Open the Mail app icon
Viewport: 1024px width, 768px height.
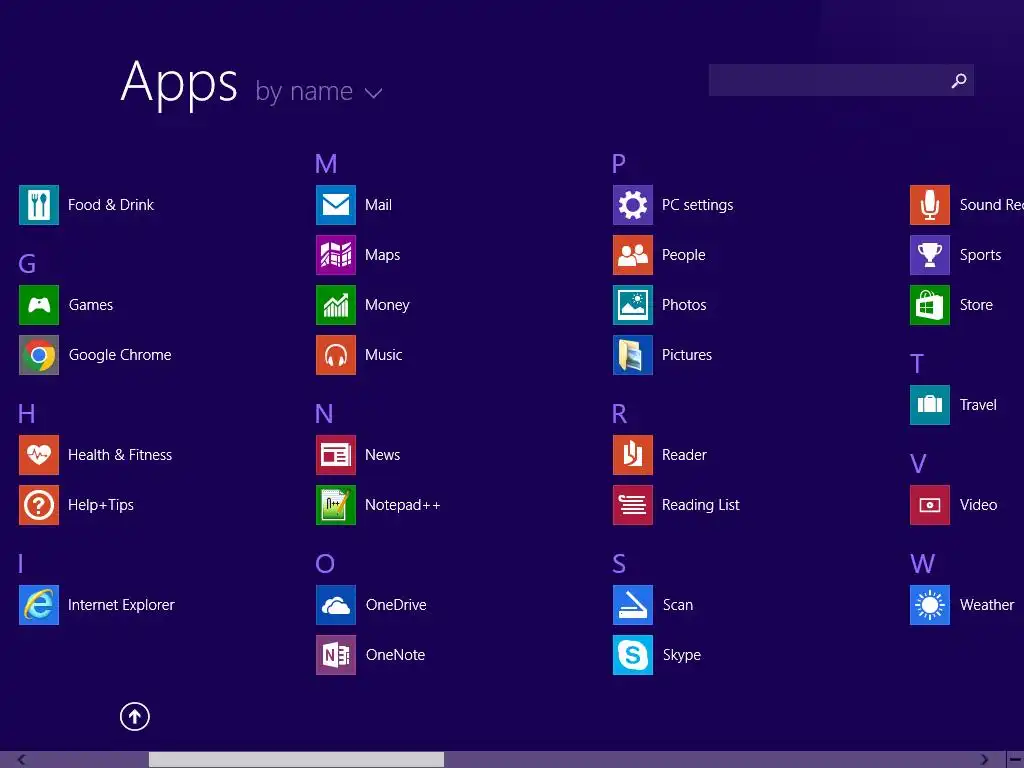(x=336, y=205)
